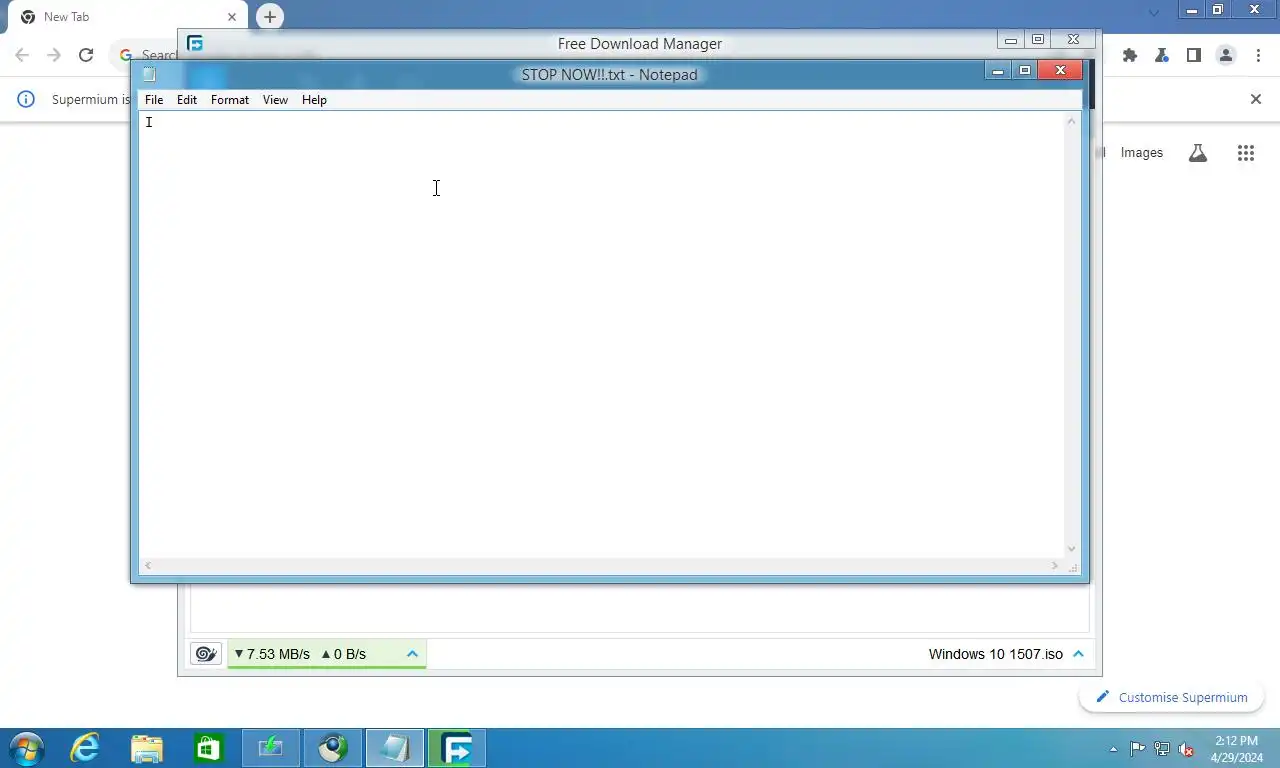Image resolution: width=1280 pixels, height=768 pixels.
Task: Open the browser tab search dropdown arrow
Action: pos(1154,13)
